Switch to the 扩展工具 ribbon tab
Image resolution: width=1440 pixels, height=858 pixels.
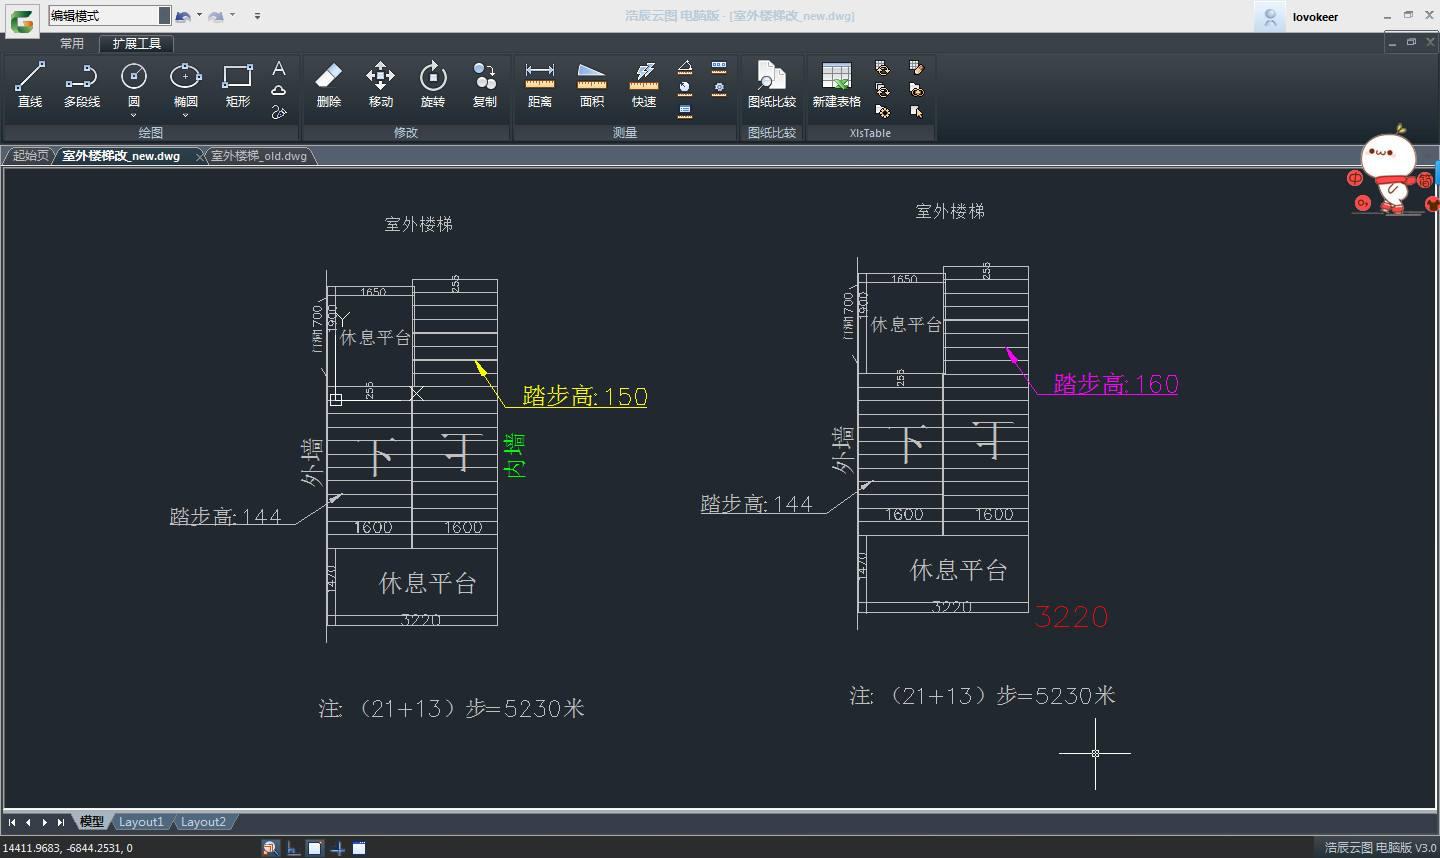point(135,43)
